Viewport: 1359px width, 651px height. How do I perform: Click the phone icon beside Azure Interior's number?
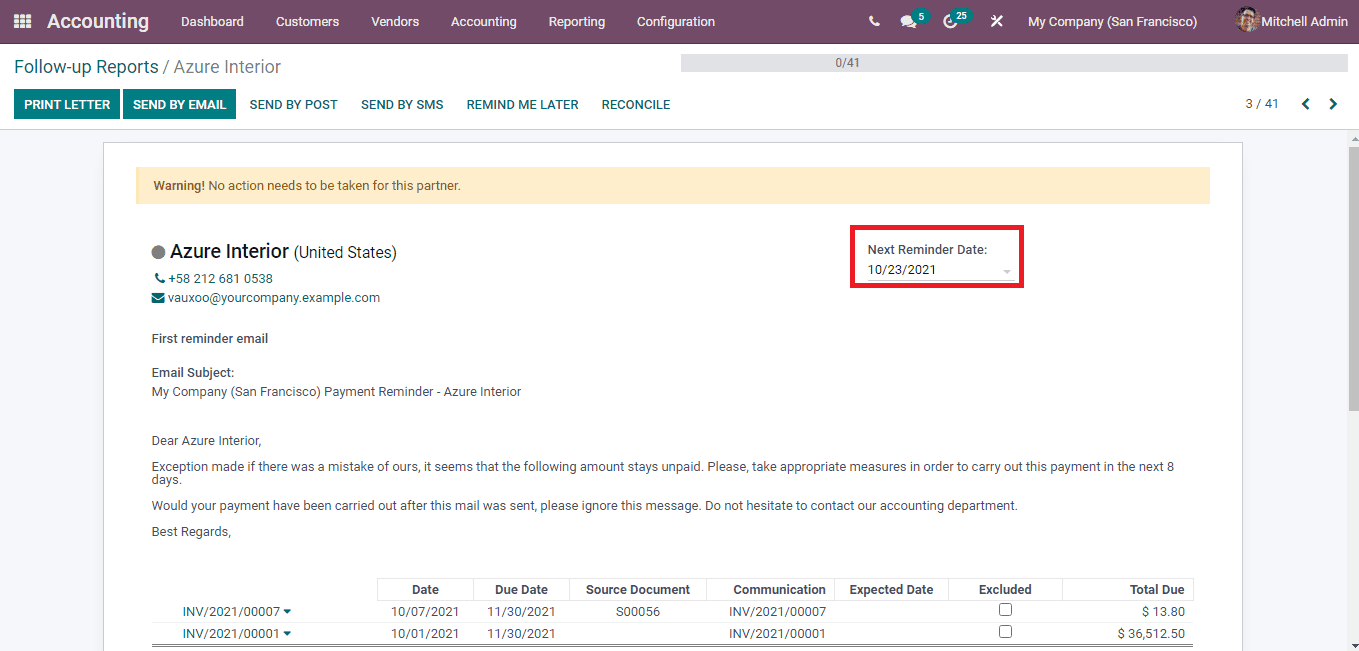click(159, 278)
